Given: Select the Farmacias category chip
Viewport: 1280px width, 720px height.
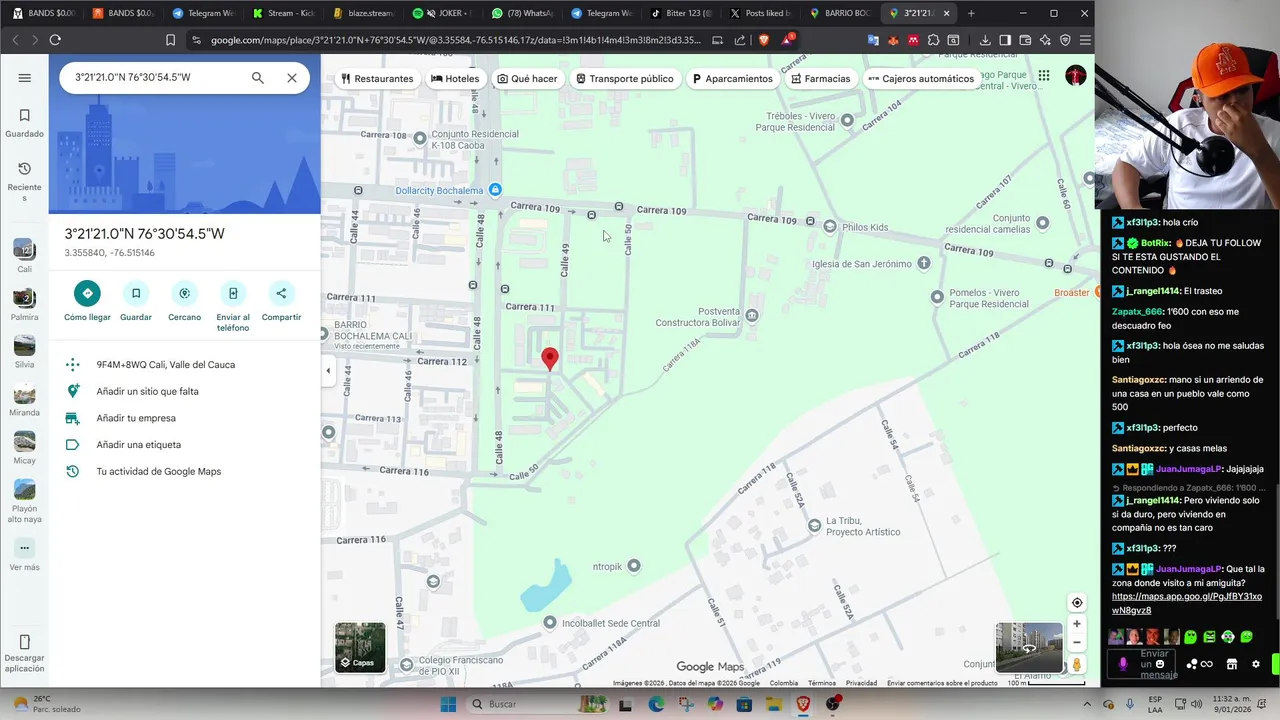Looking at the screenshot, I should pyautogui.click(x=820, y=78).
